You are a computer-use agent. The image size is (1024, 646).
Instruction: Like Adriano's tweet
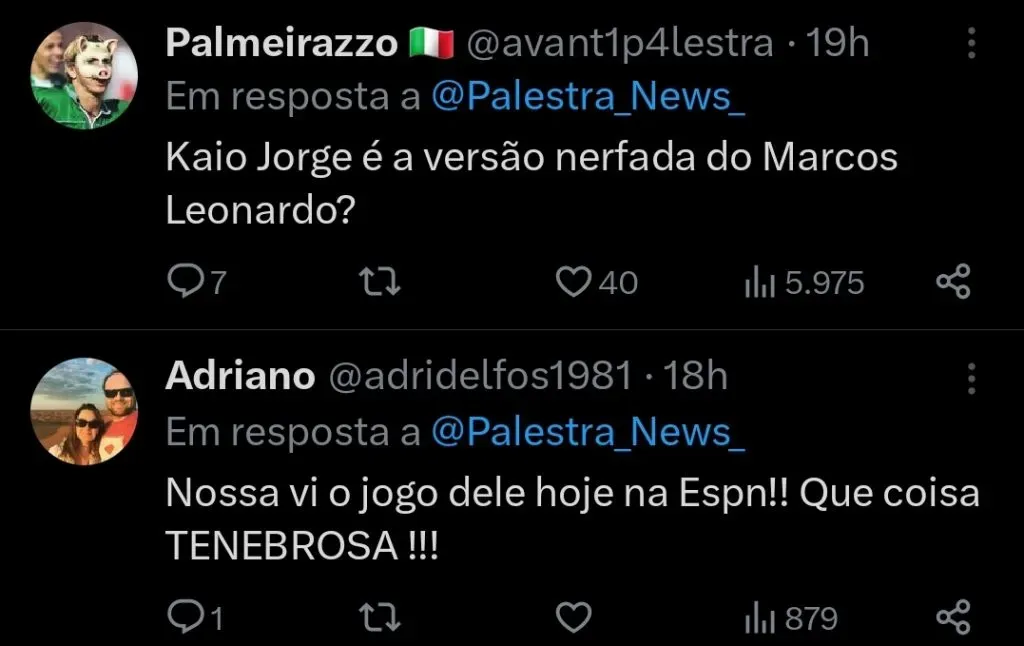(x=573, y=617)
